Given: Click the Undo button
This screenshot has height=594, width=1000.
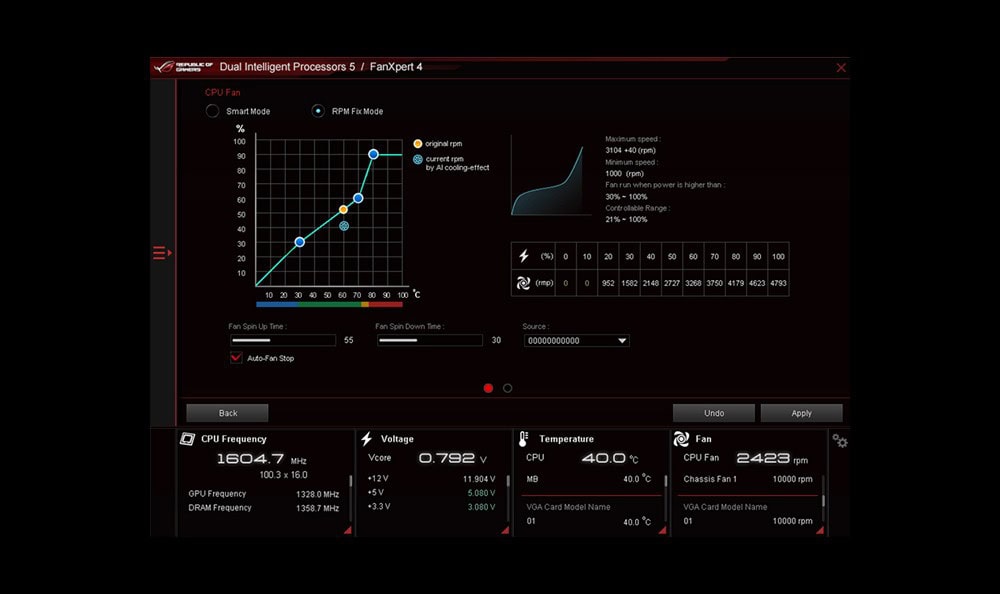Looking at the screenshot, I should (x=714, y=413).
